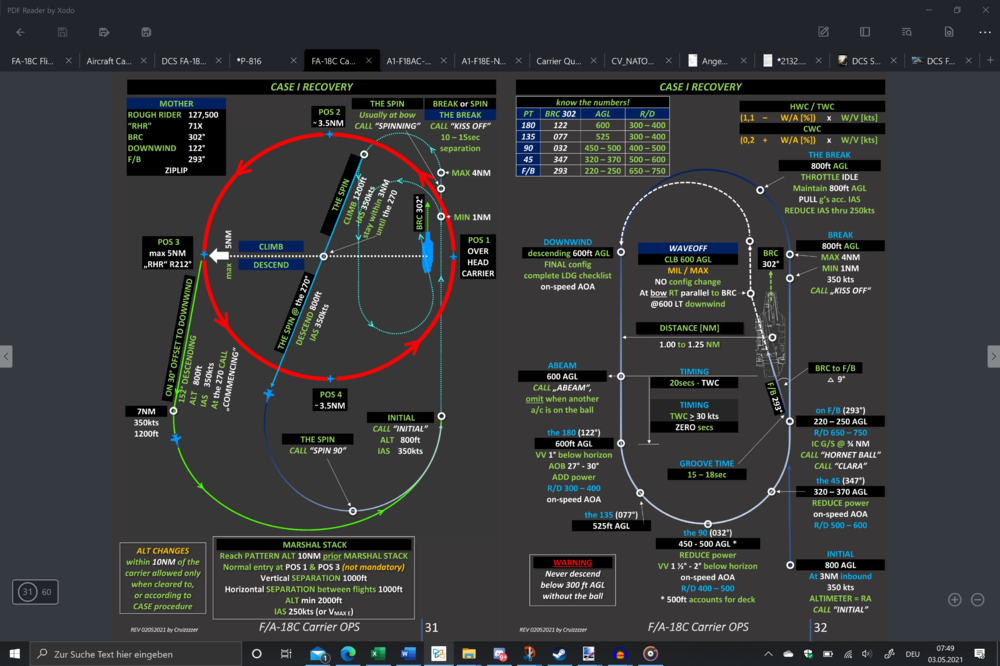Open the volume control in tray
The image size is (1000, 666).
(867, 654)
